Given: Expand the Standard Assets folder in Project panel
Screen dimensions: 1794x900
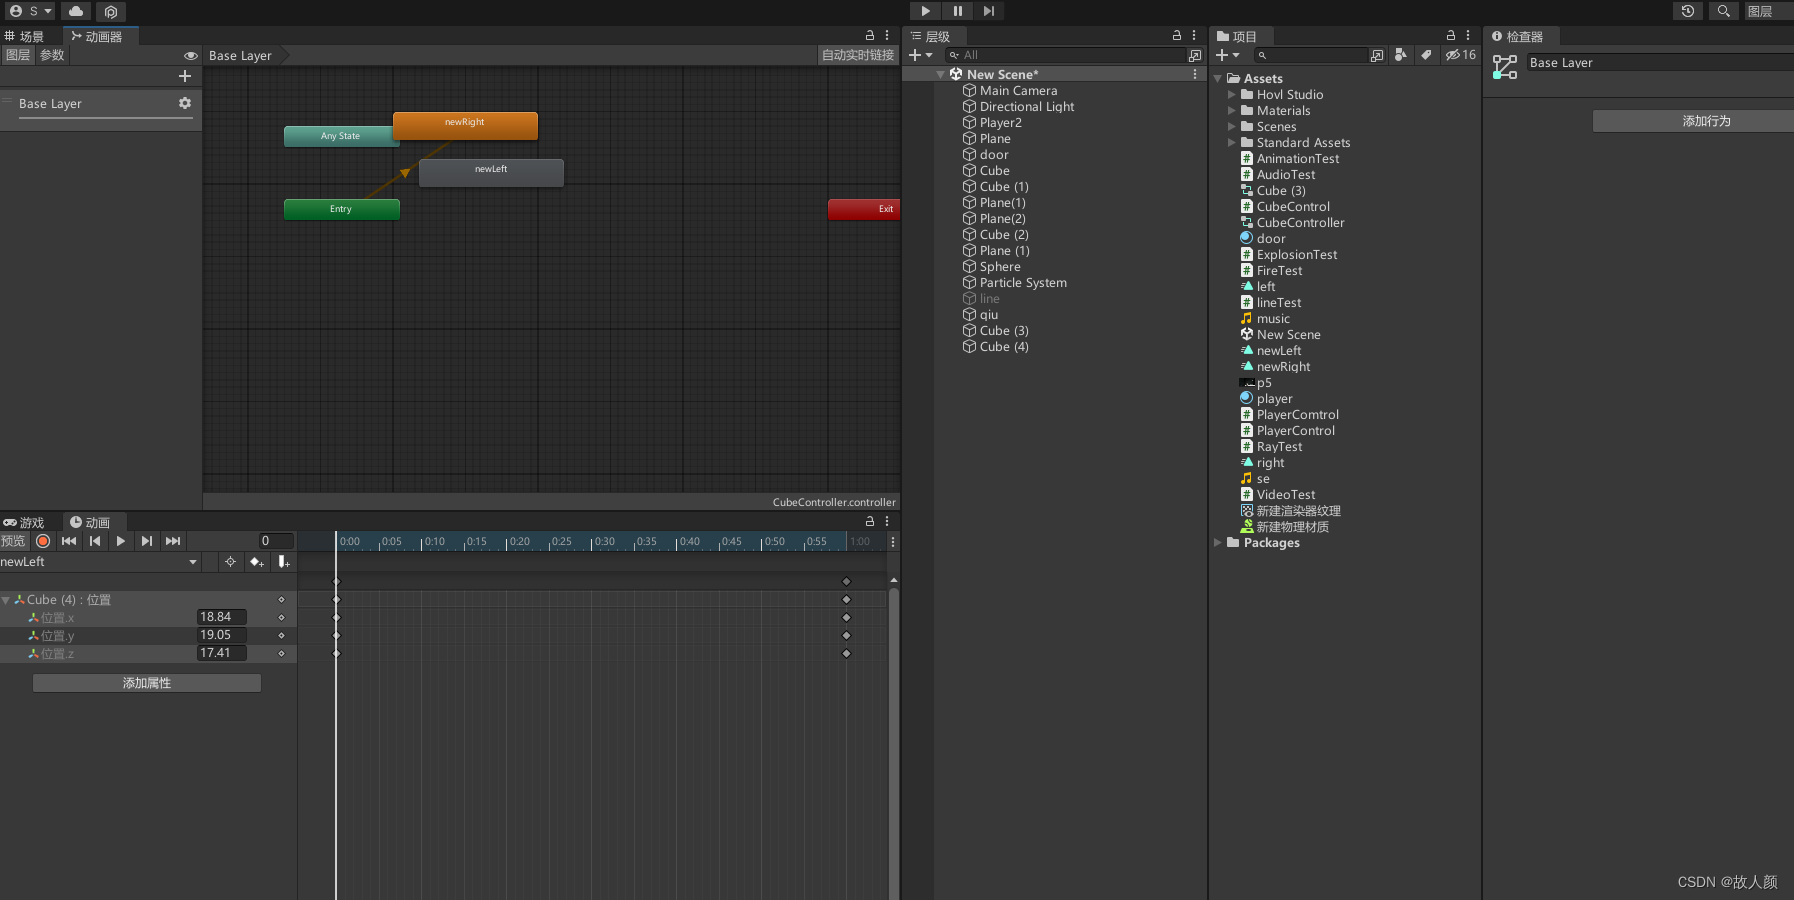Looking at the screenshot, I should point(1232,142).
